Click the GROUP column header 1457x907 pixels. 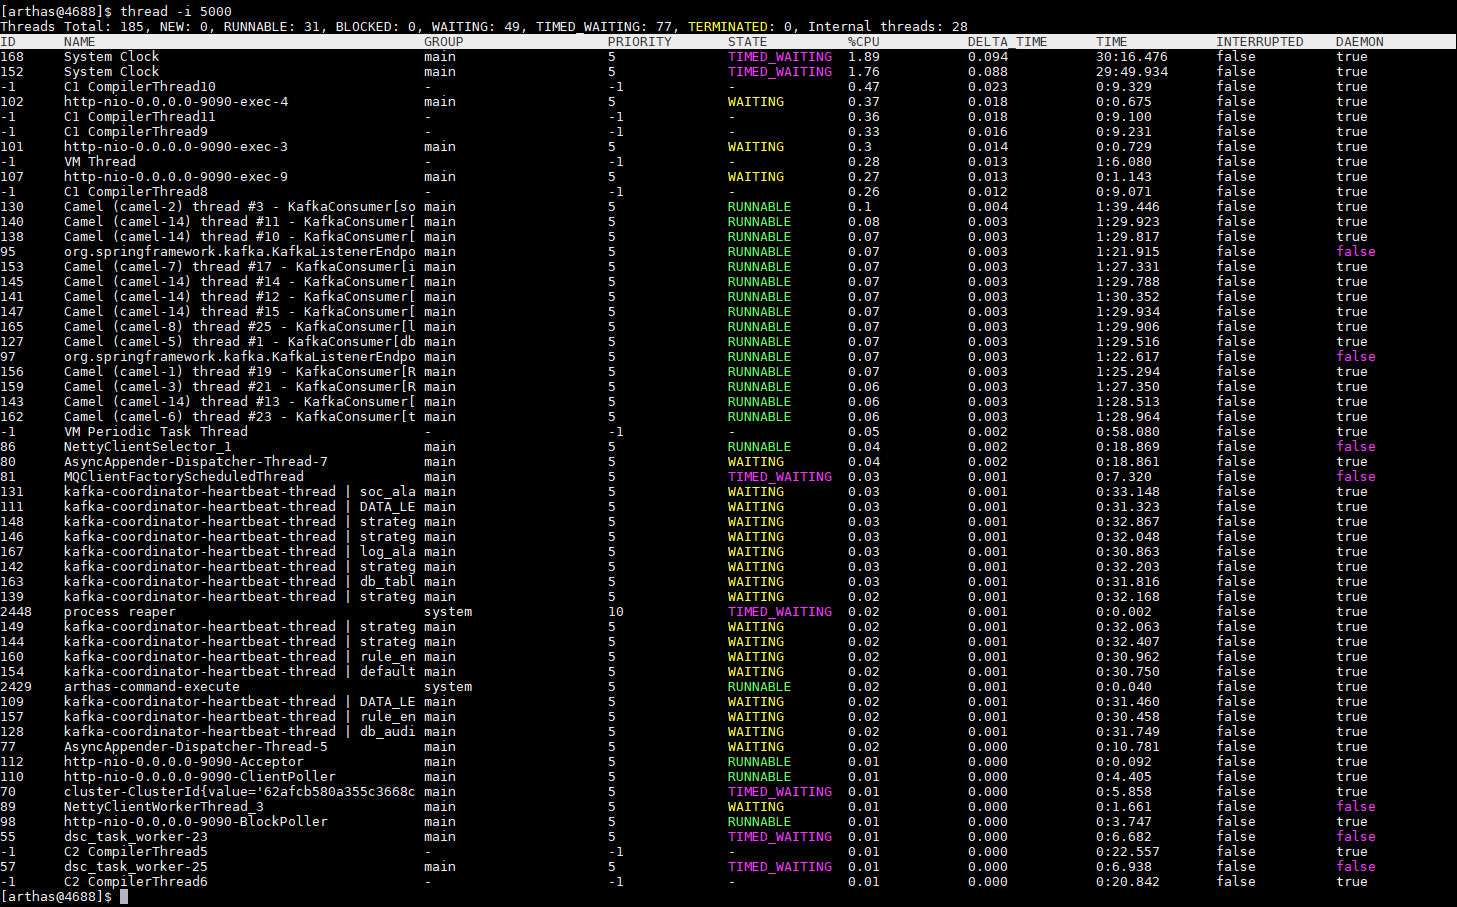point(444,42)
